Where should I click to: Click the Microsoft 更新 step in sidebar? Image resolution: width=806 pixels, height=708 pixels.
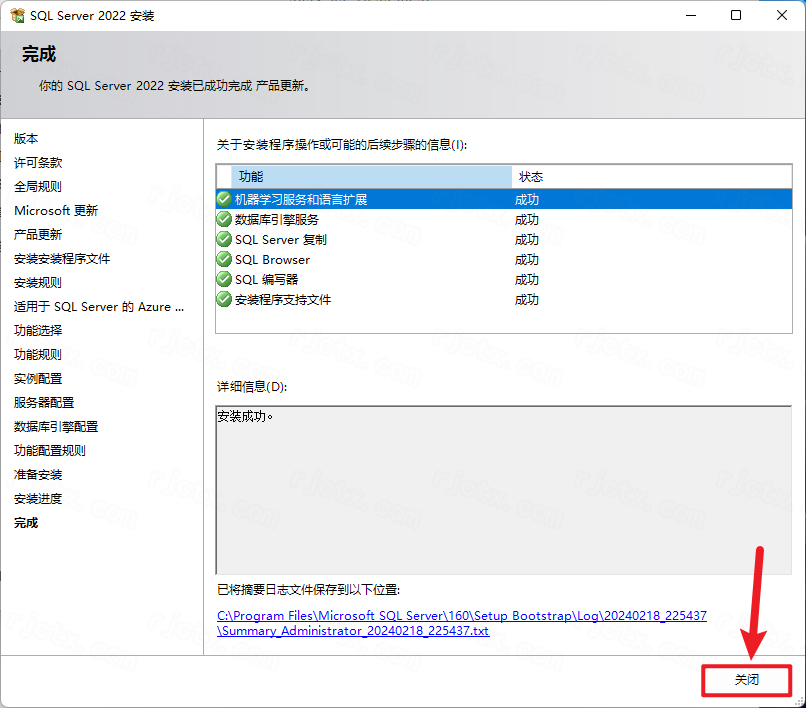click(56, 211)
